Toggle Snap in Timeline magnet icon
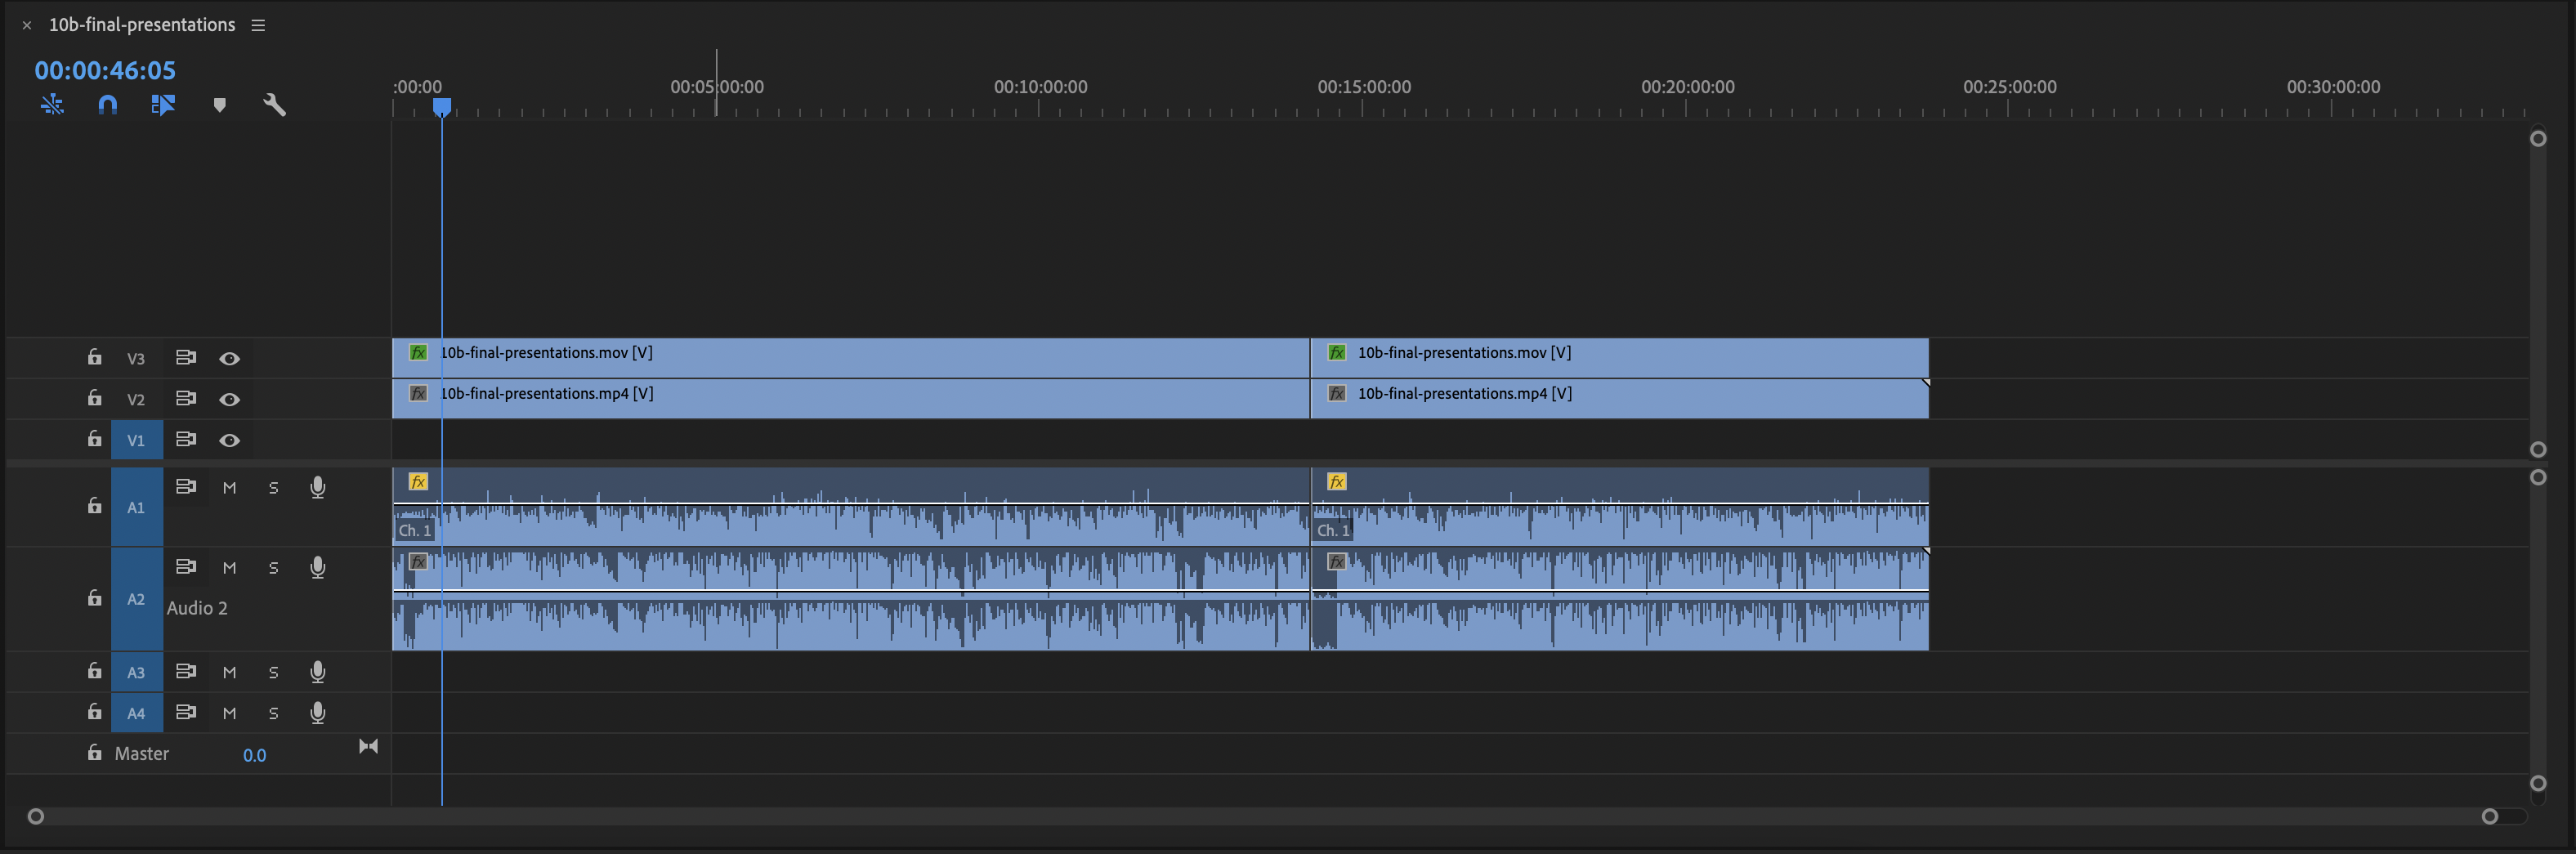2576x854 pixels. point(108,105)
